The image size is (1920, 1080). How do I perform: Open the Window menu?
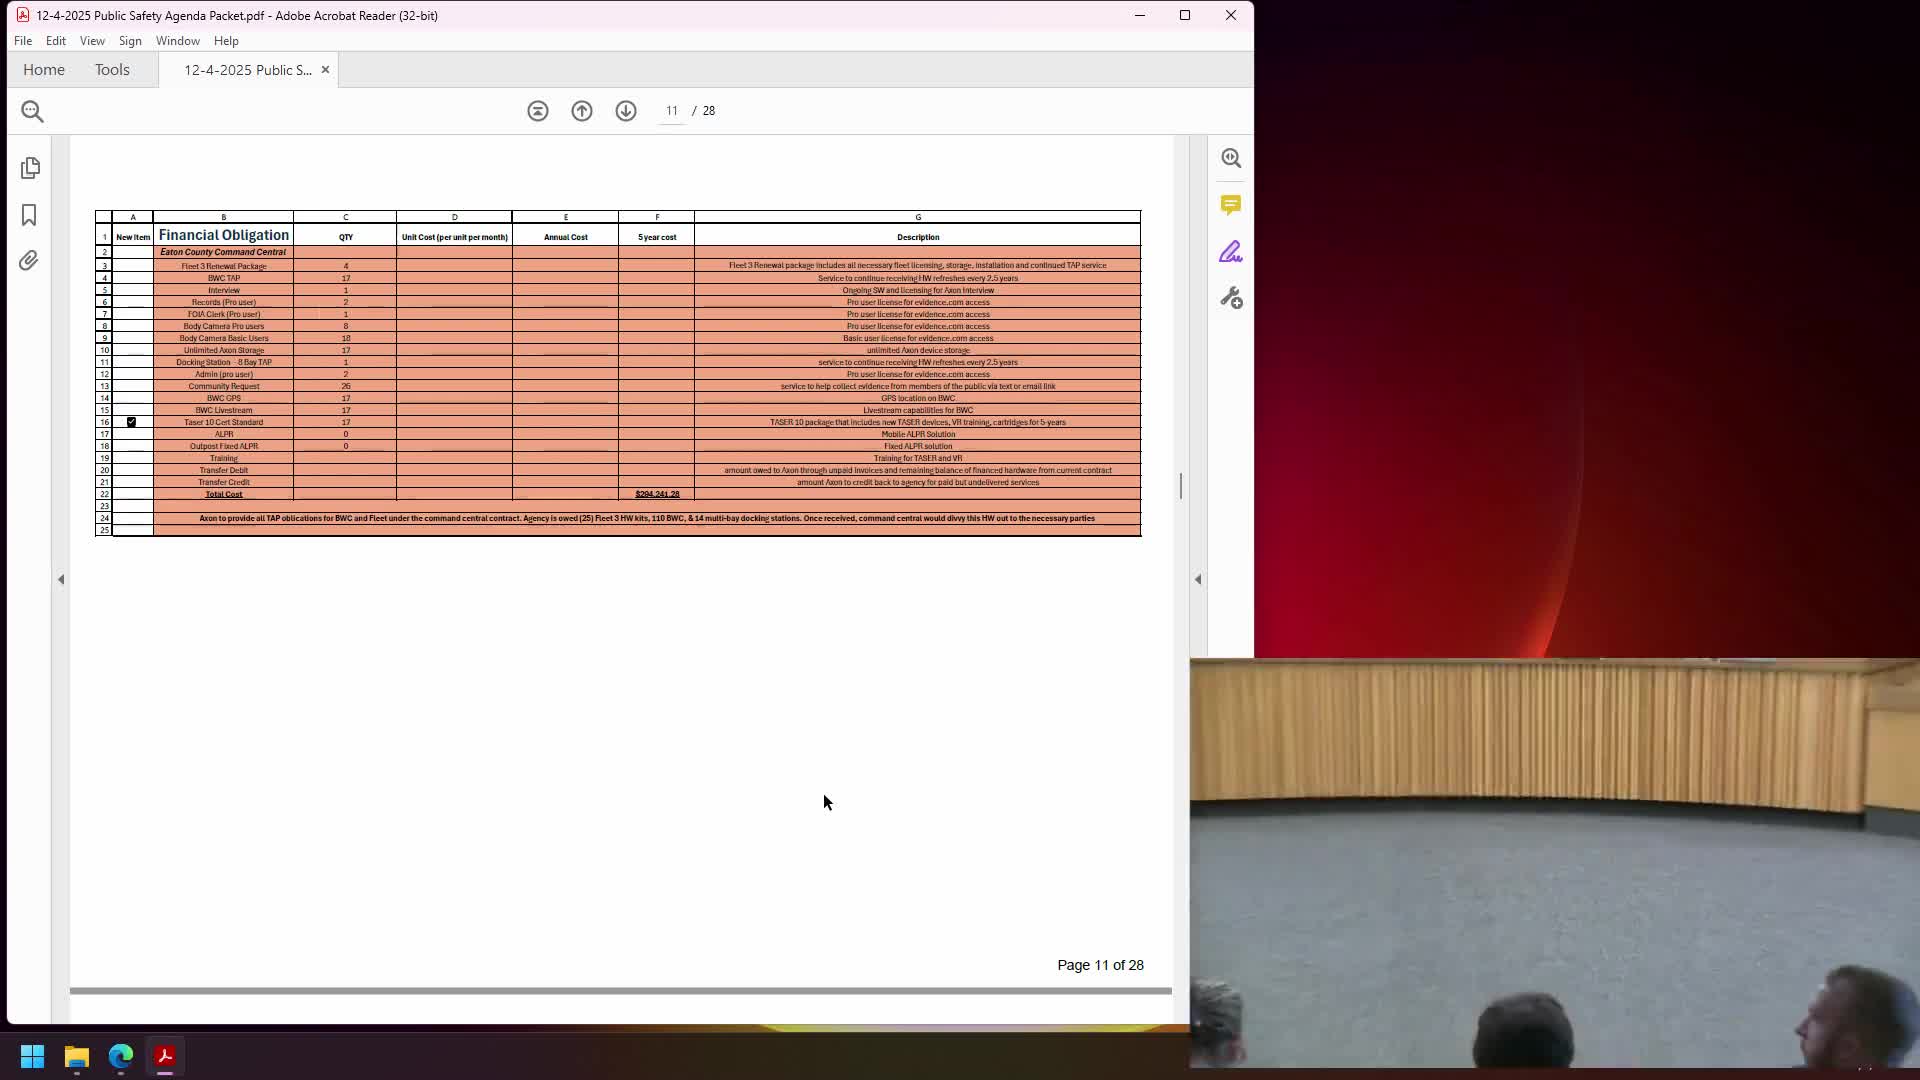point(177,41)
